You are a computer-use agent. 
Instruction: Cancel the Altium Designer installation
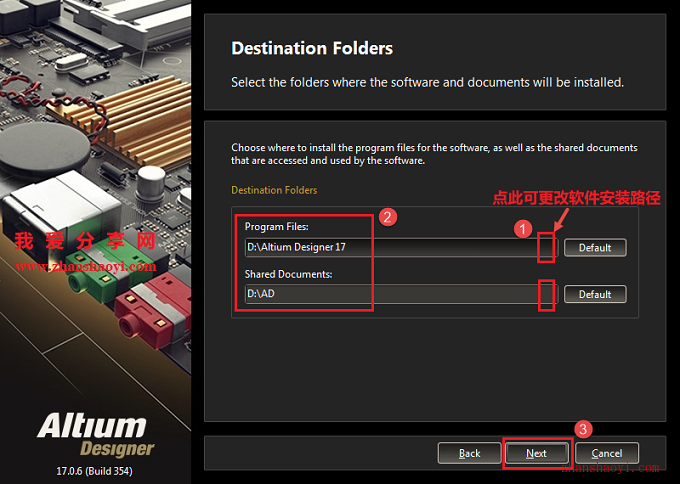607,453
